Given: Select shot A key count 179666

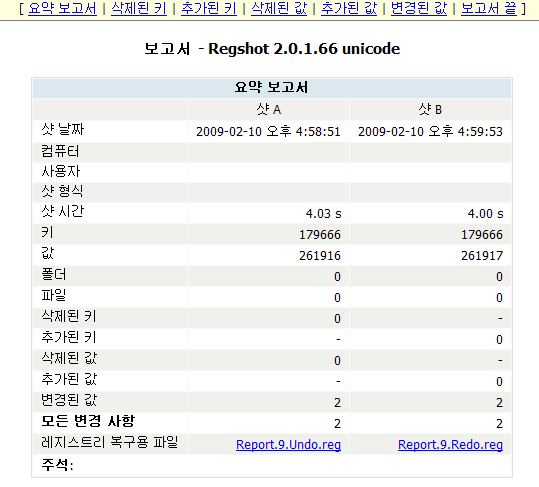Looking at the screenshot, I should coord(320,234).
